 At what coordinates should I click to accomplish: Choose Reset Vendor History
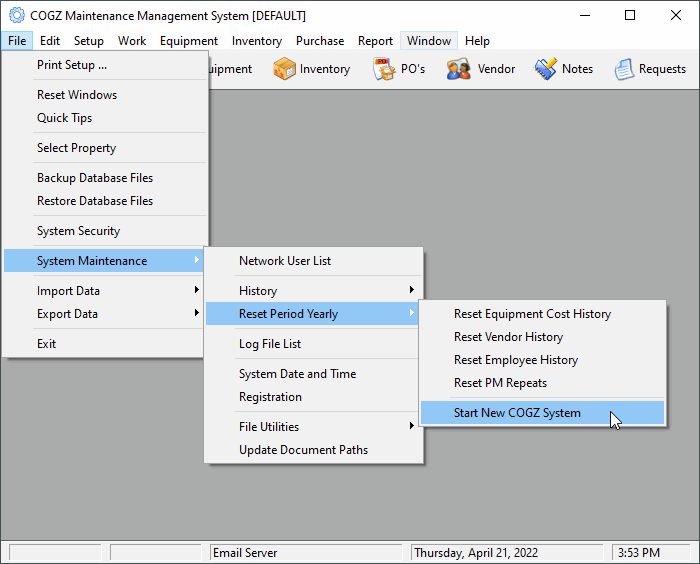click(x=542, y=337)
